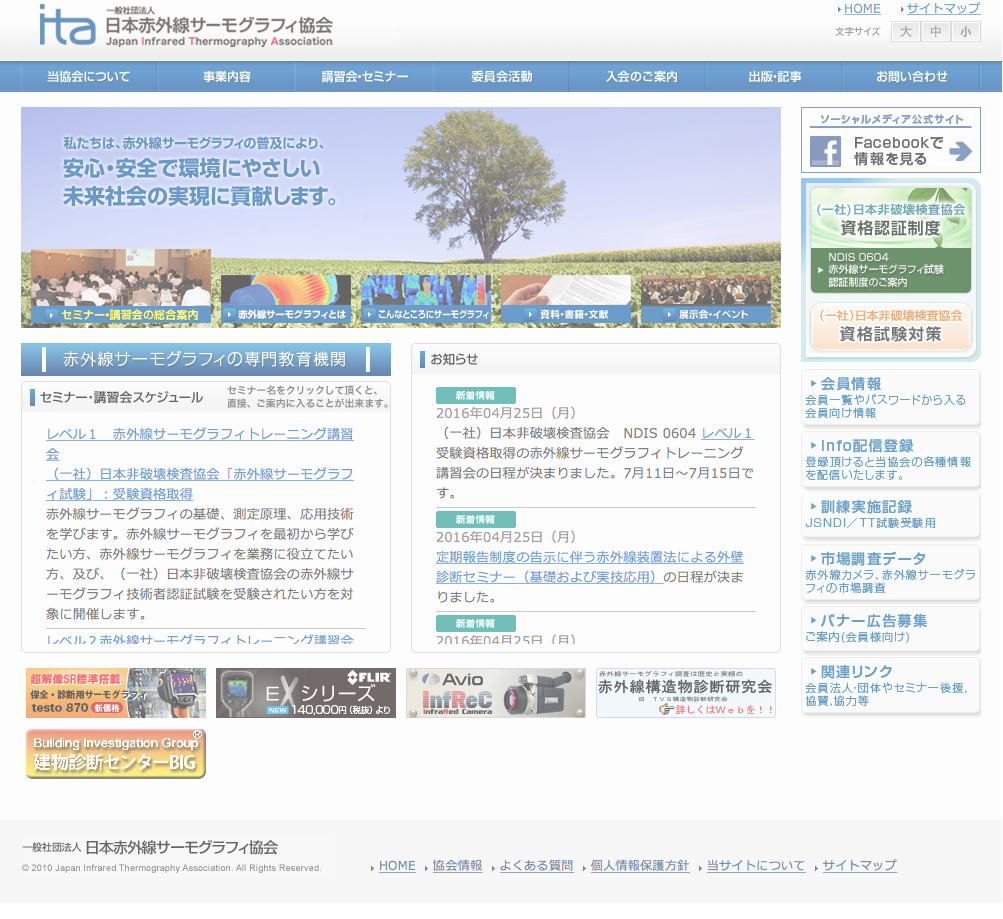Open 資料・書籍・文献 thumbnail

566,299
